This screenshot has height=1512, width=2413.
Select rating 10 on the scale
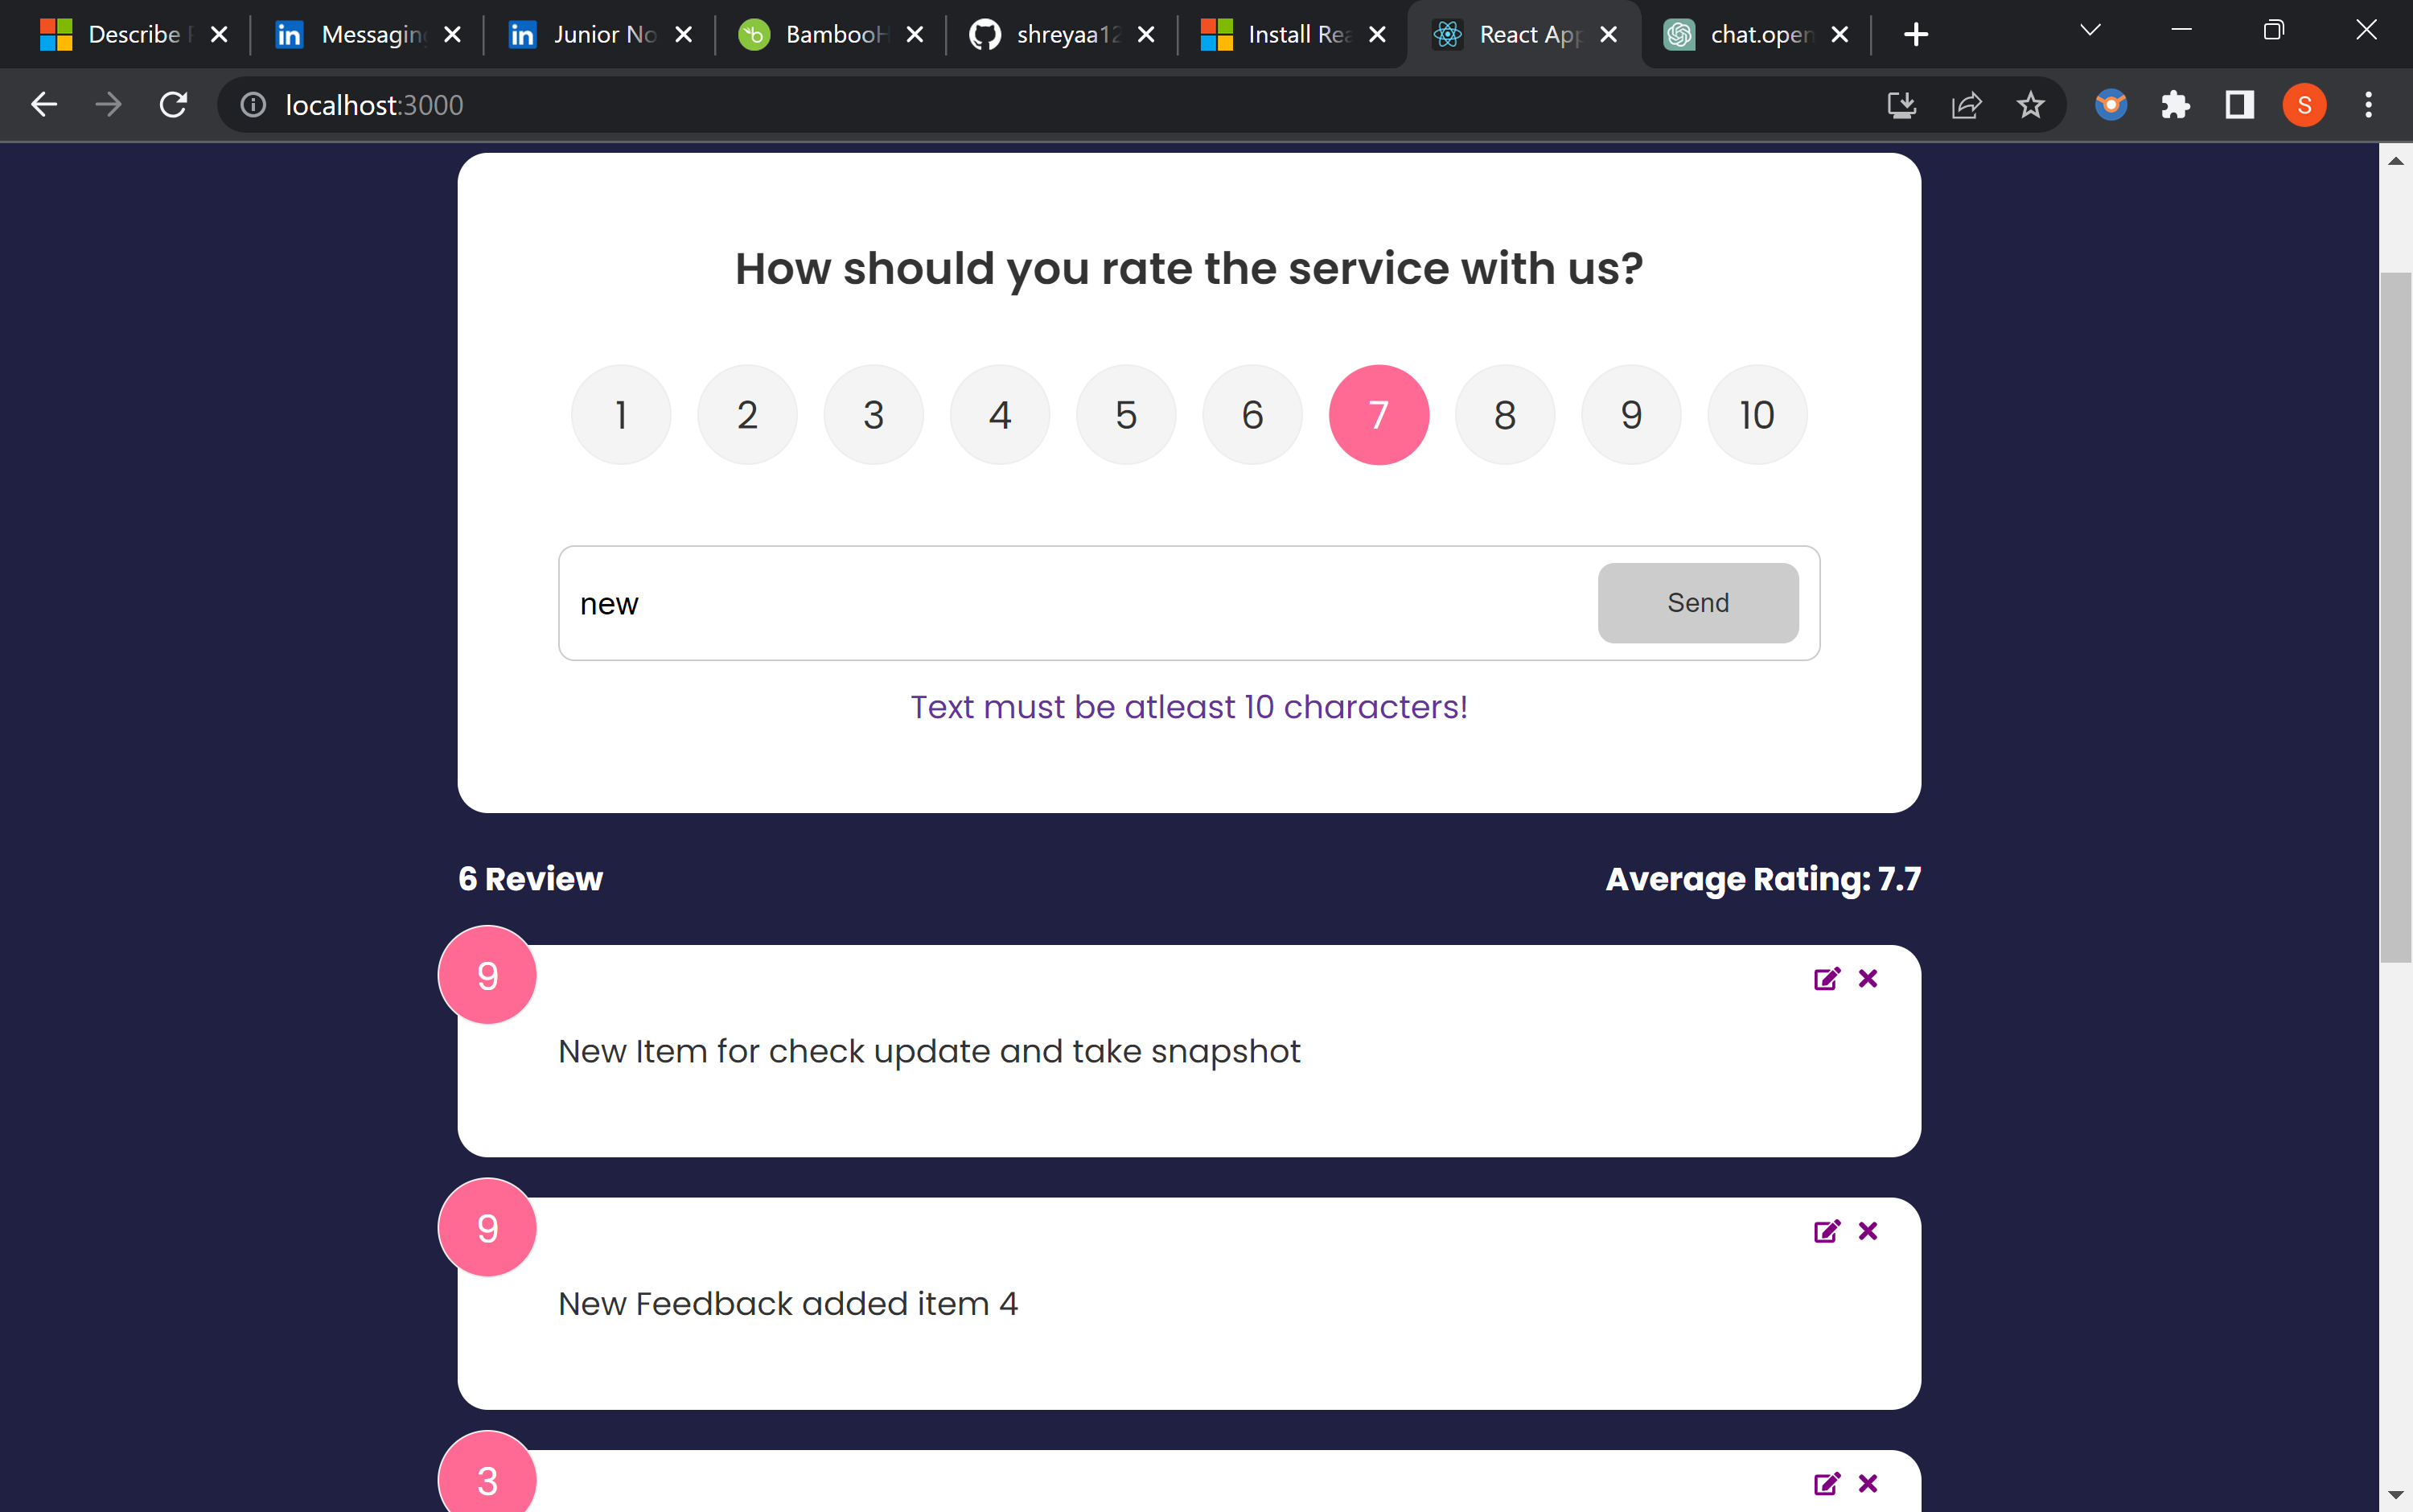tap(1756, 414)
